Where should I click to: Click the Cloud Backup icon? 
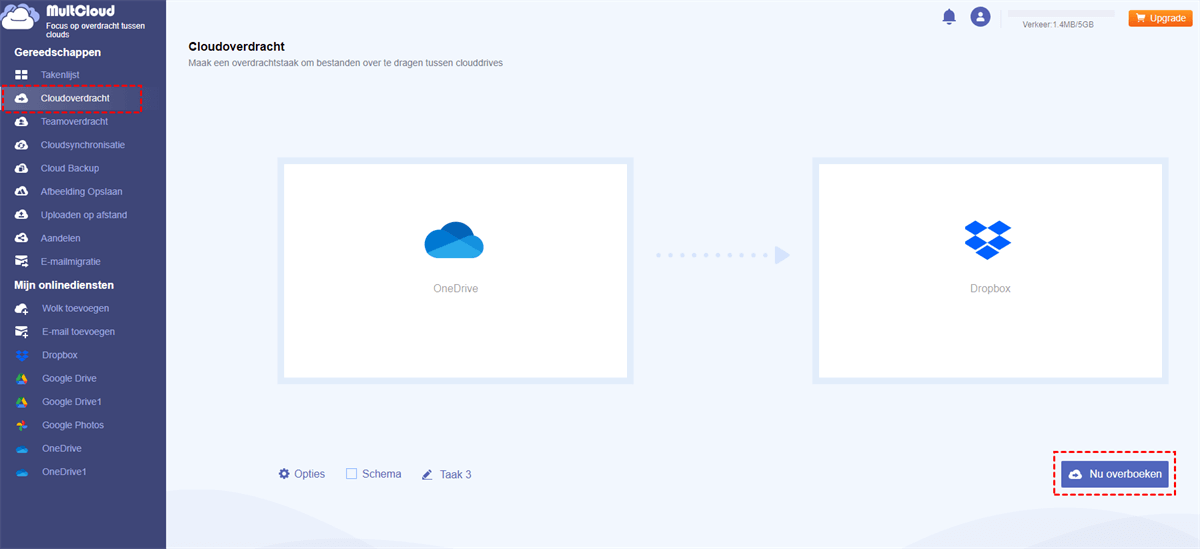[21, 168]
